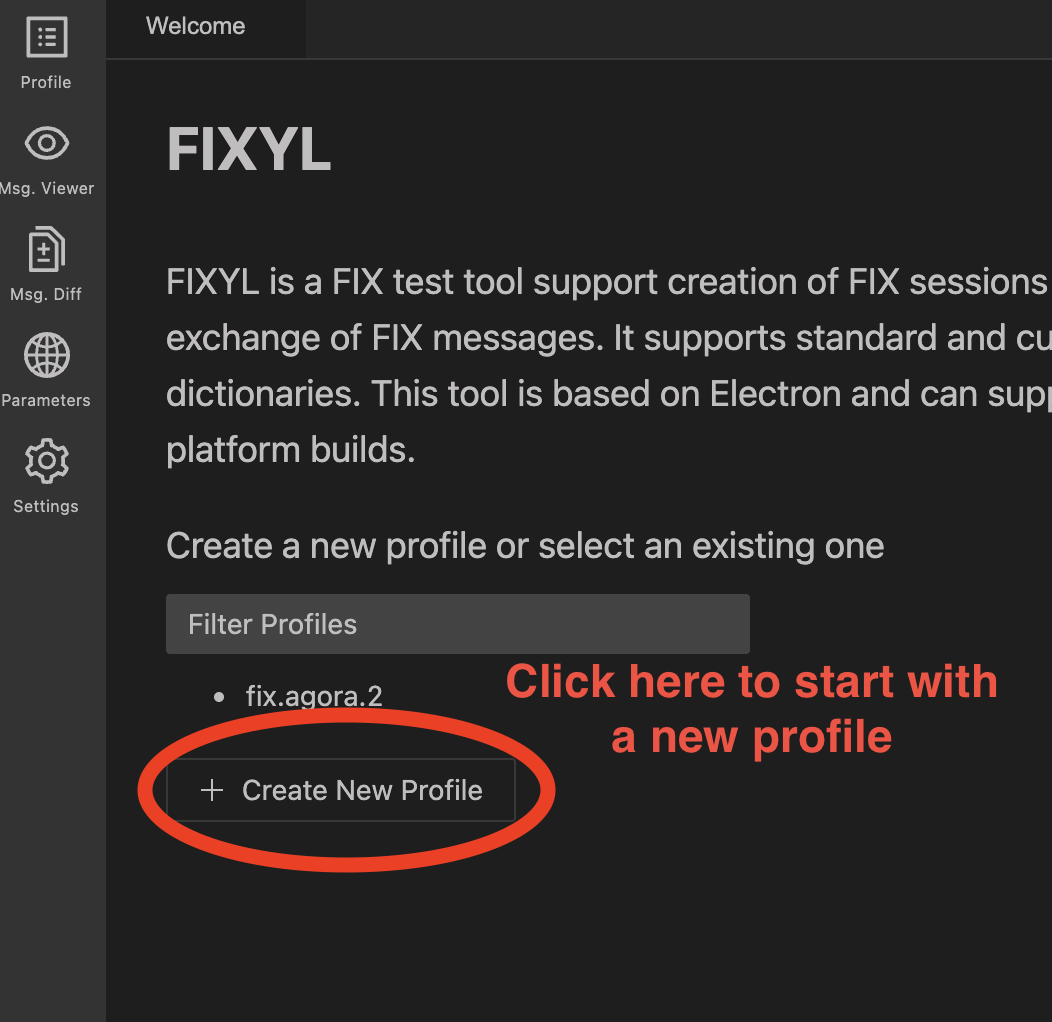Open the Profile list icon in sidebar

click(x=46, y=38)
